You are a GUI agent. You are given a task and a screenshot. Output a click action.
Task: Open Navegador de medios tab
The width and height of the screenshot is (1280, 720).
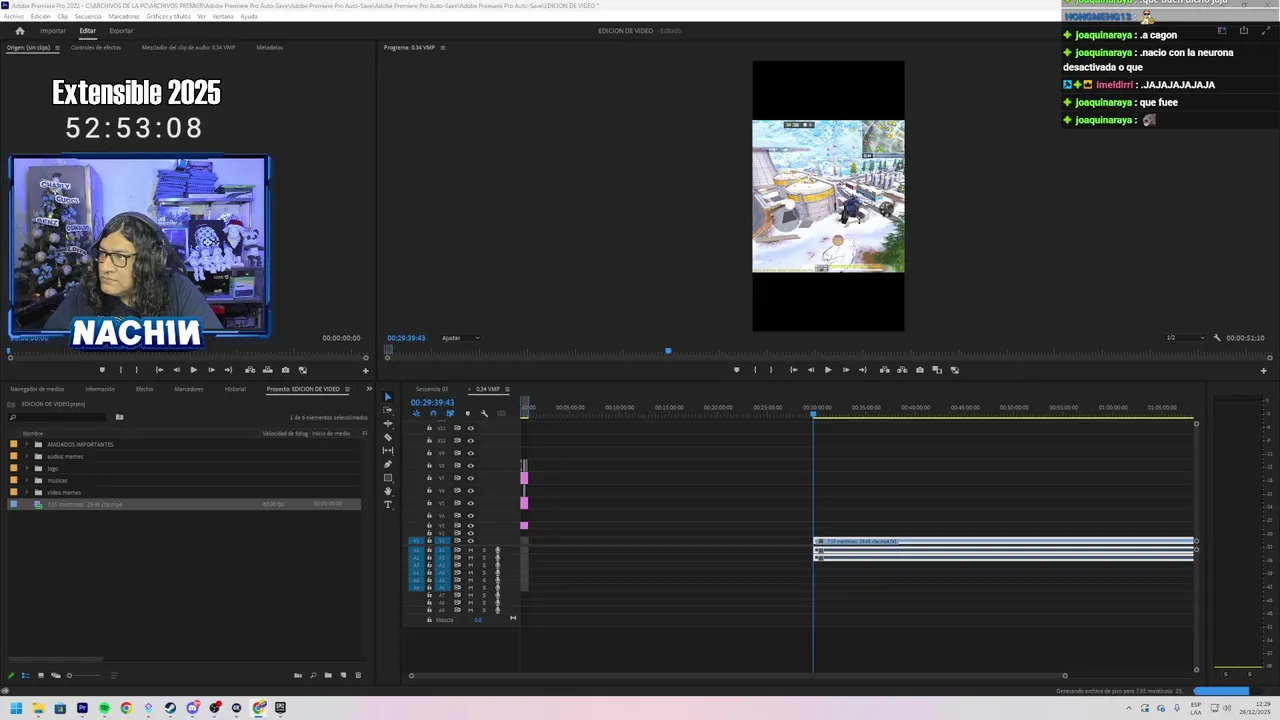tap(37, 389)
